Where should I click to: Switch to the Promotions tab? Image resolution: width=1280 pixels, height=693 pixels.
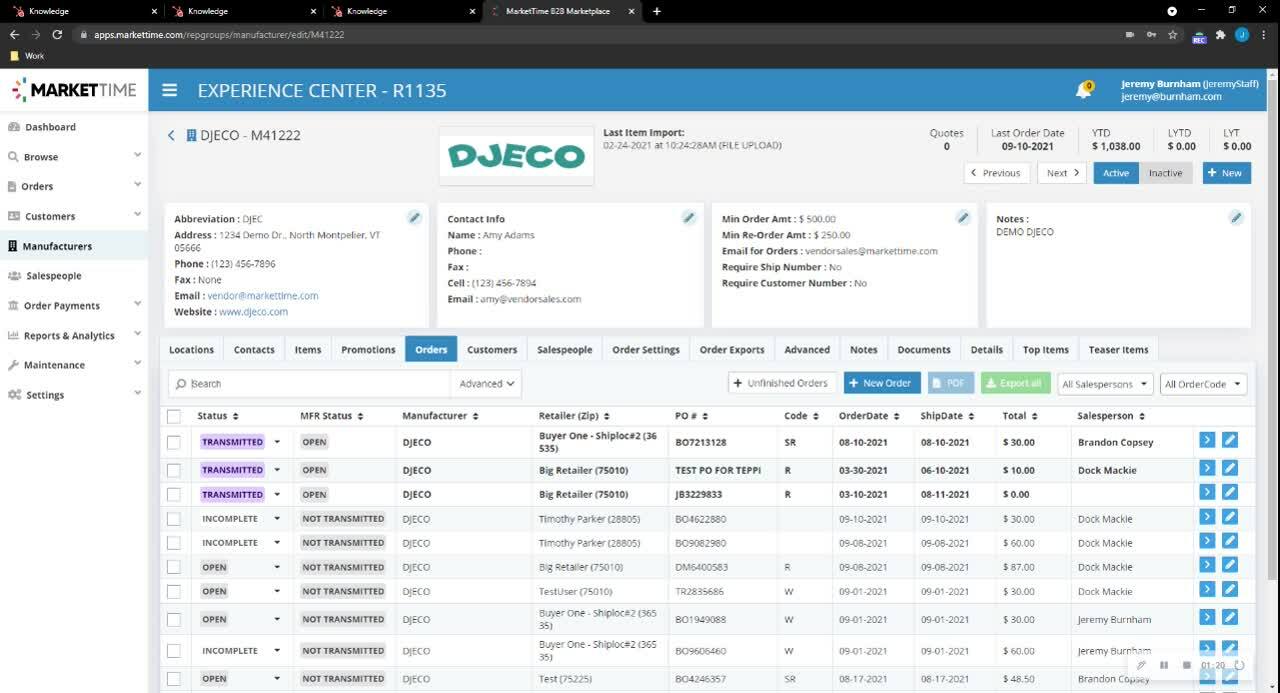click(368, 350)
